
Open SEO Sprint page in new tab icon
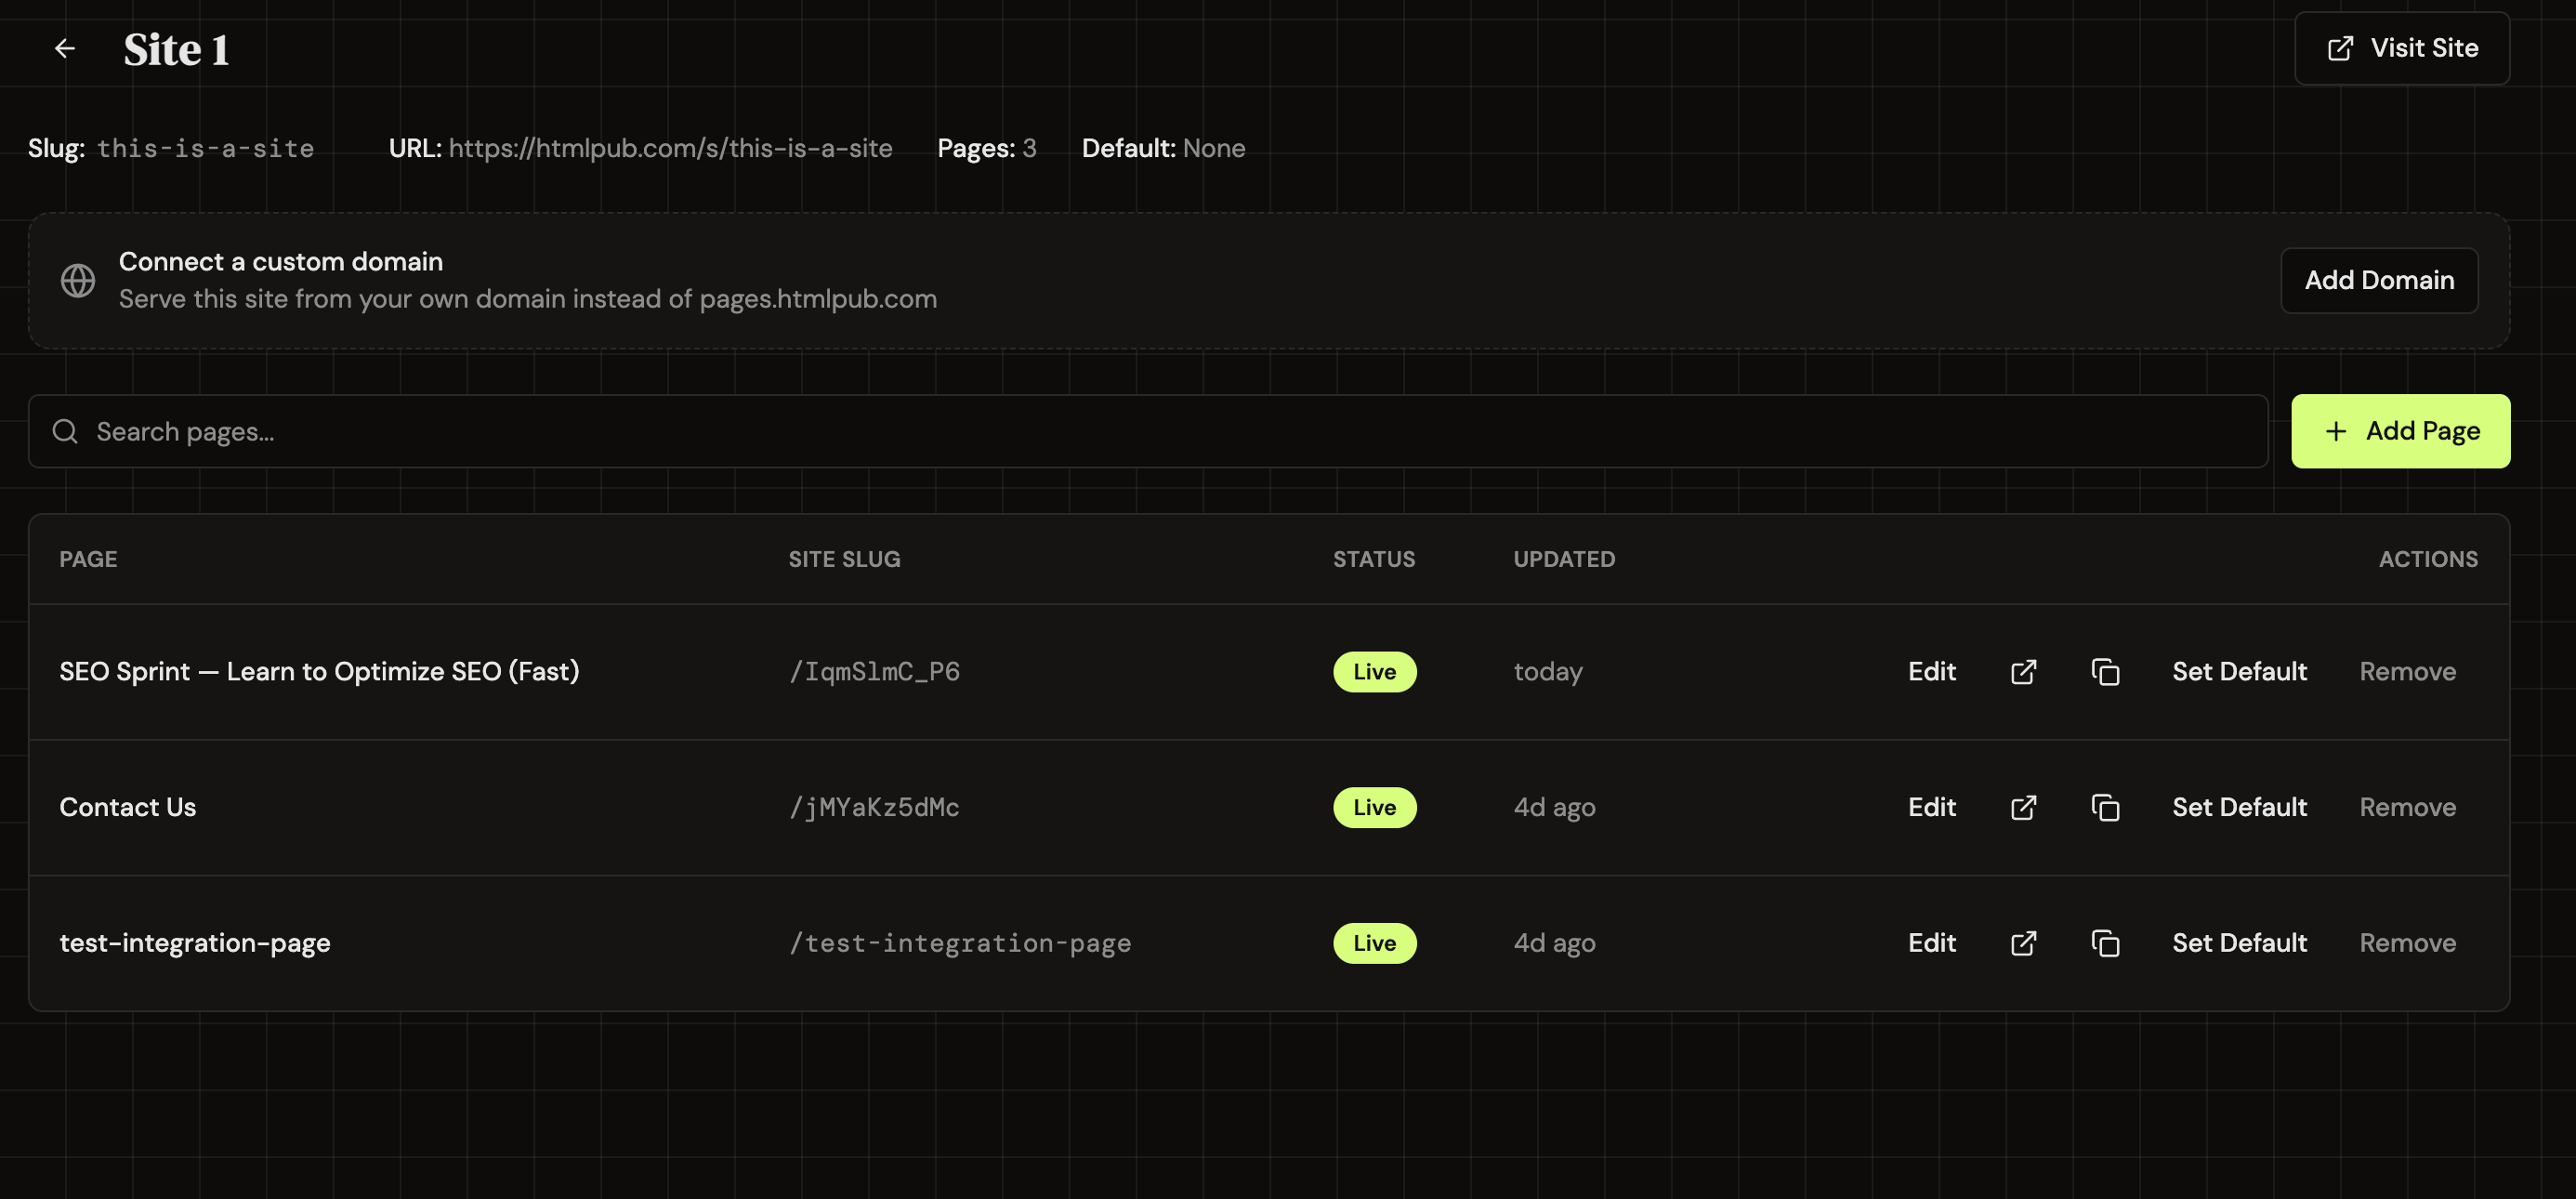click(2023, 672)
